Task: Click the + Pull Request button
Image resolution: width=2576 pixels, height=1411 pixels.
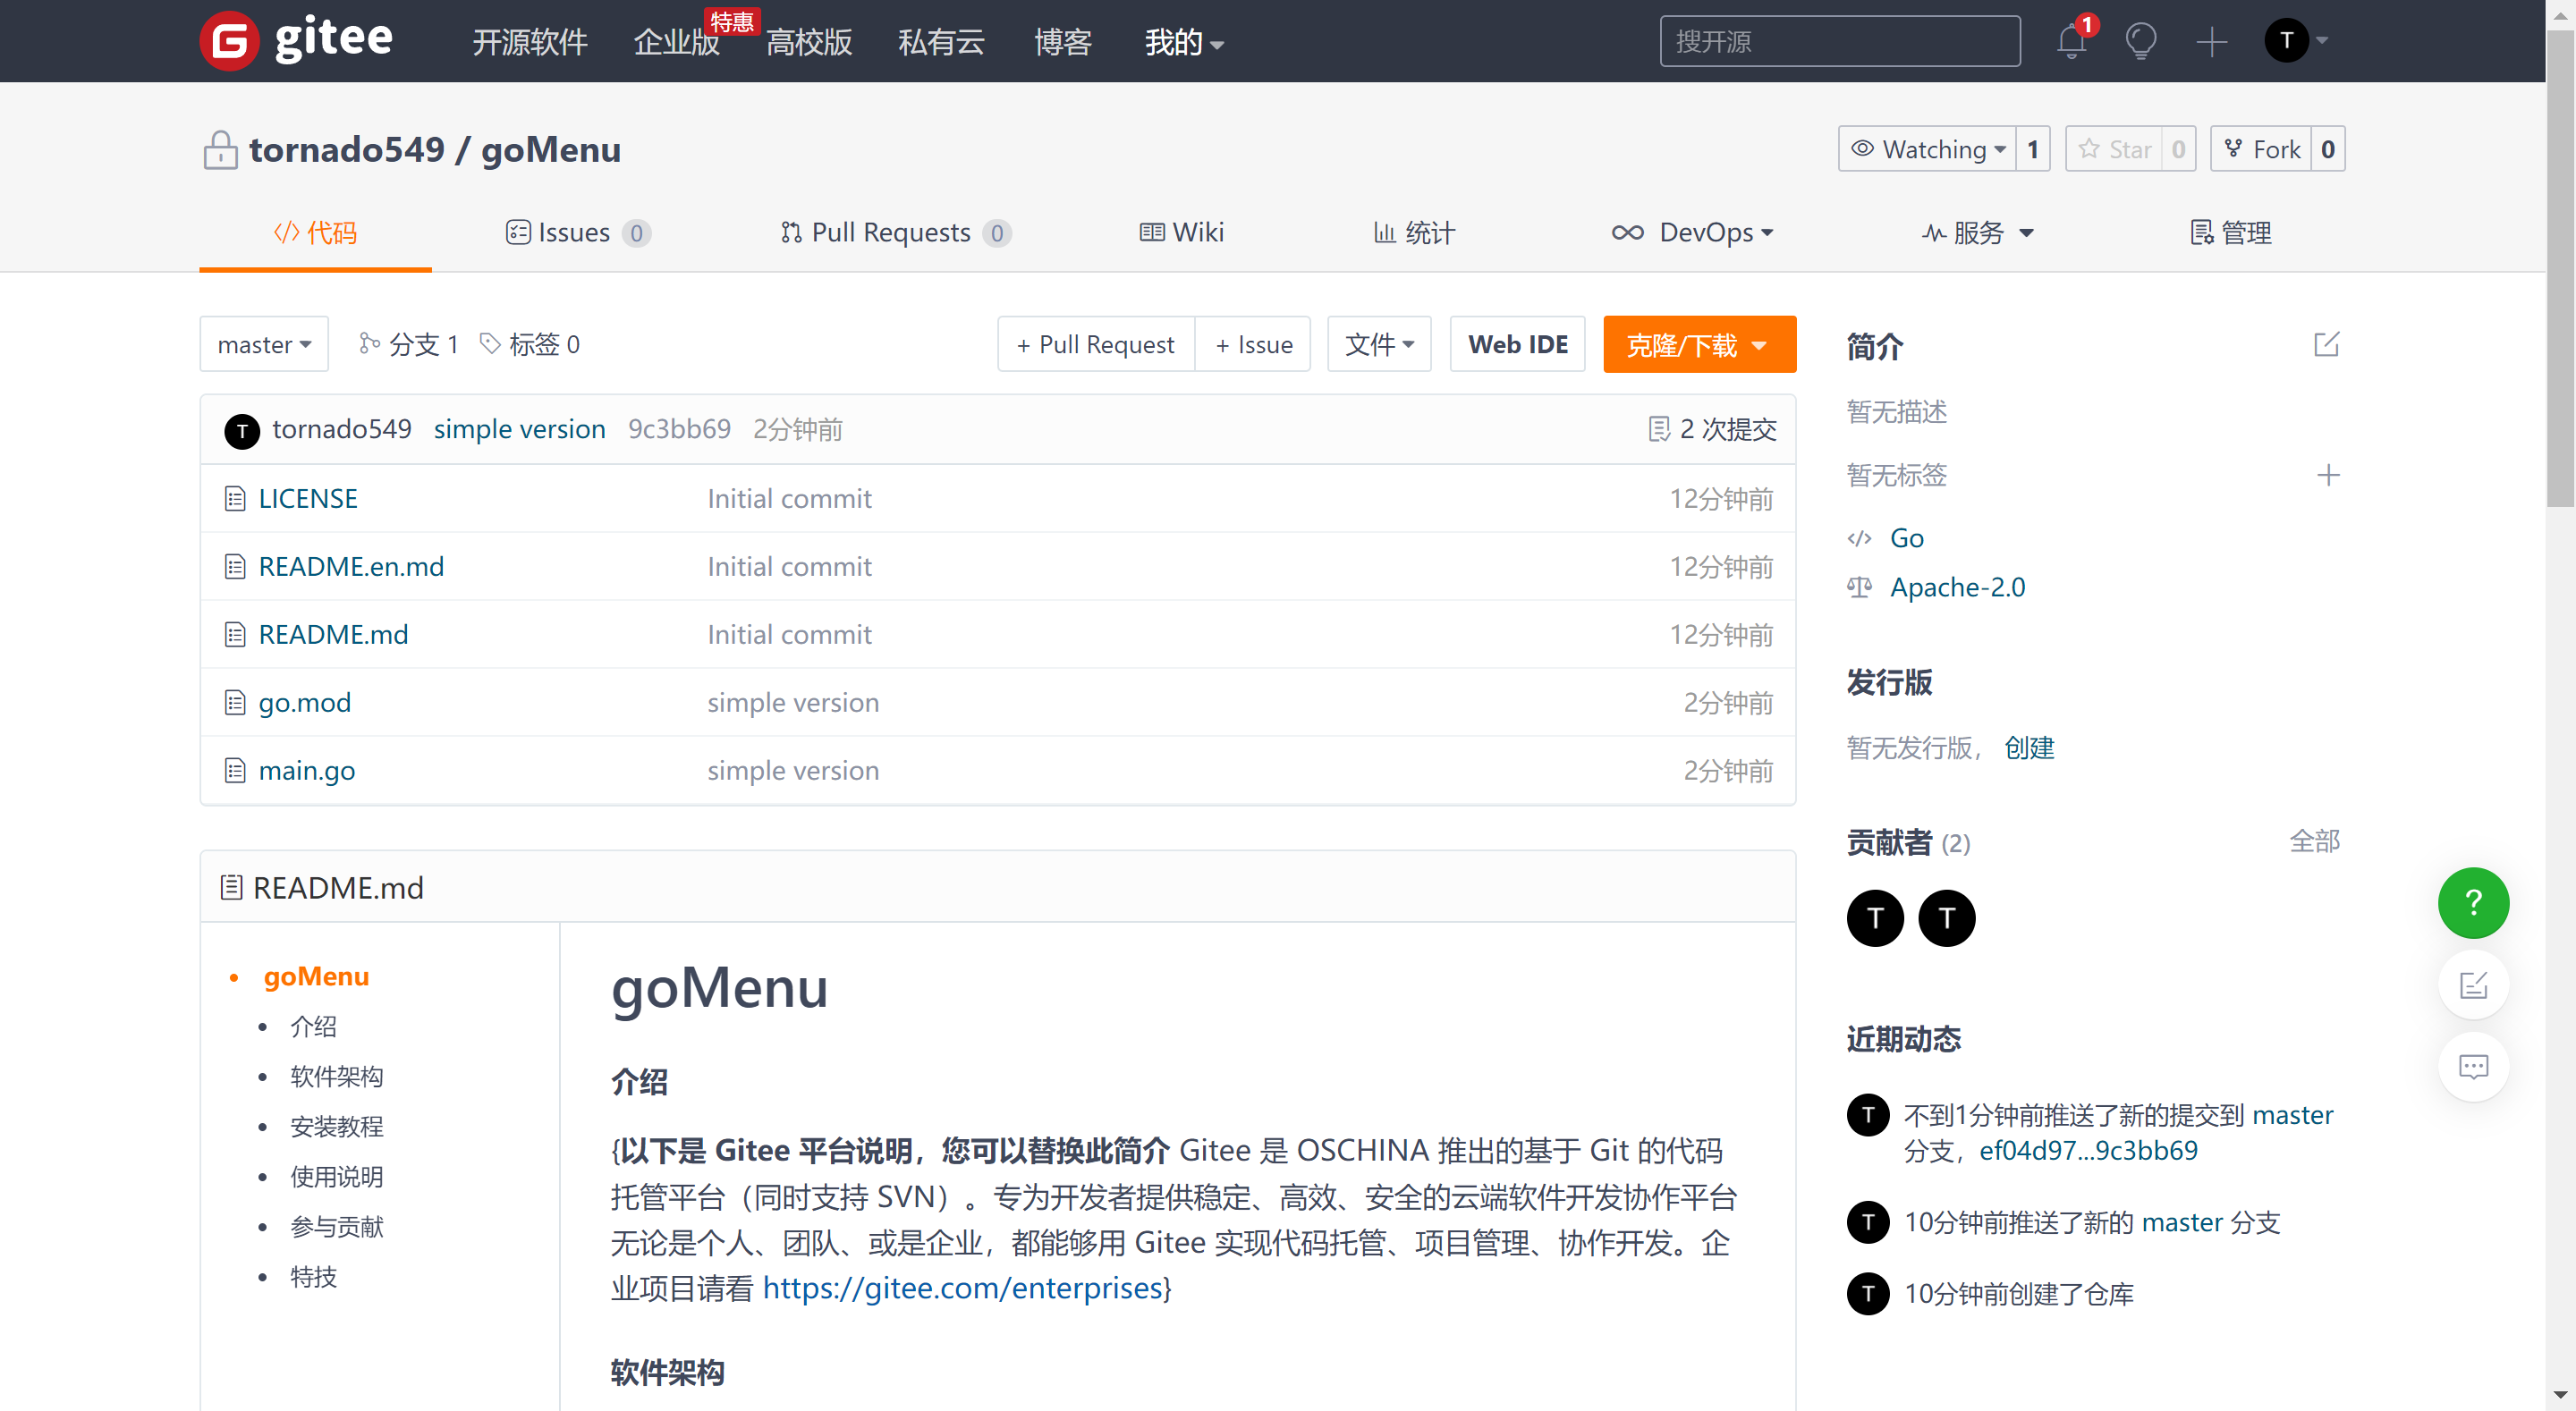Action: coord(1095,344)
